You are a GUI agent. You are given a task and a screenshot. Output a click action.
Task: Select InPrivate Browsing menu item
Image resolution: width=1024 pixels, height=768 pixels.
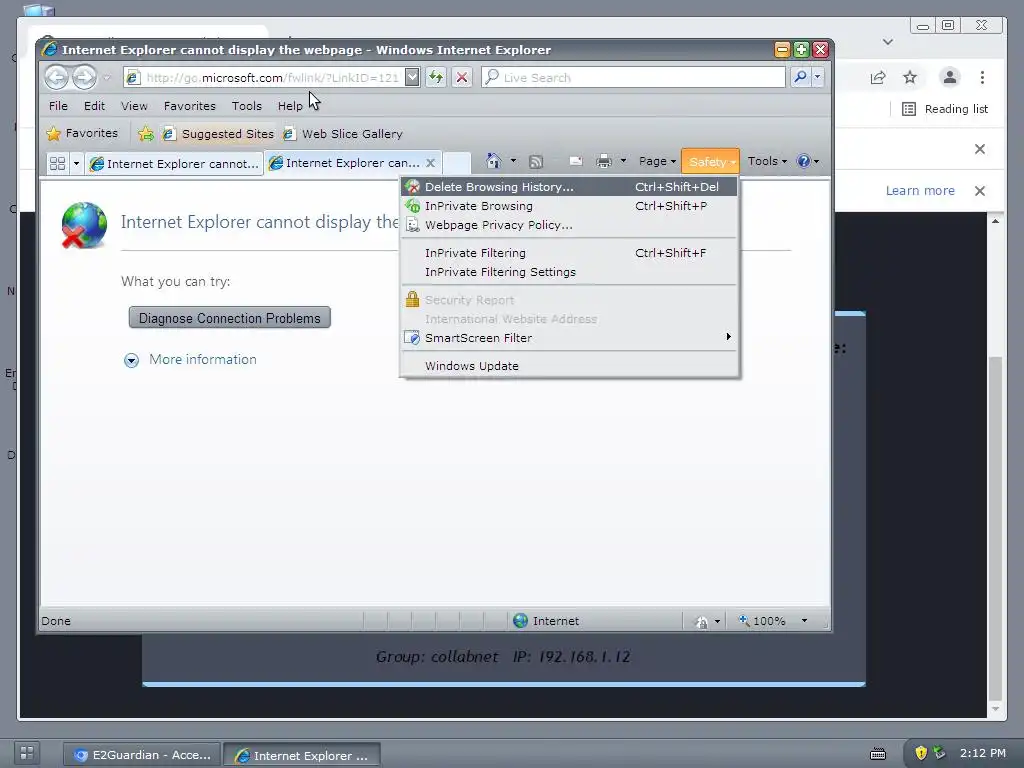click(569, 206)
